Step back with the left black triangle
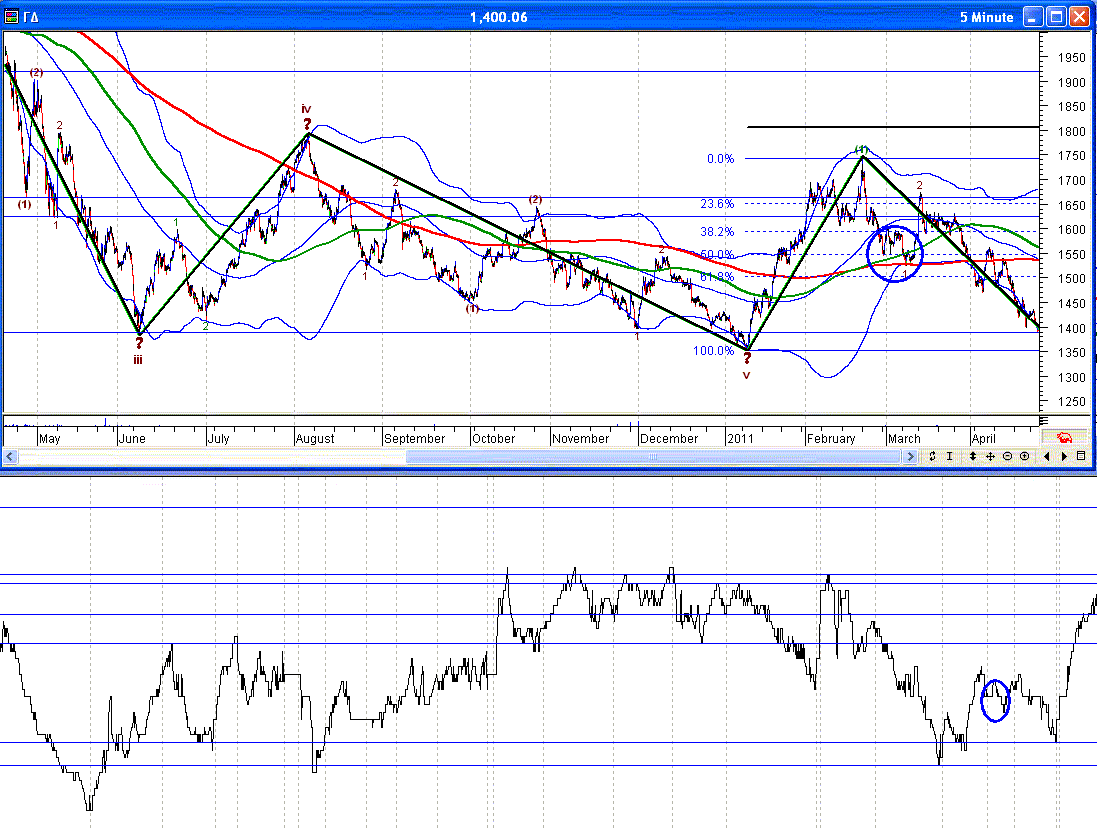Screen dimensions: 1097x830 [x=1047, y=456]
